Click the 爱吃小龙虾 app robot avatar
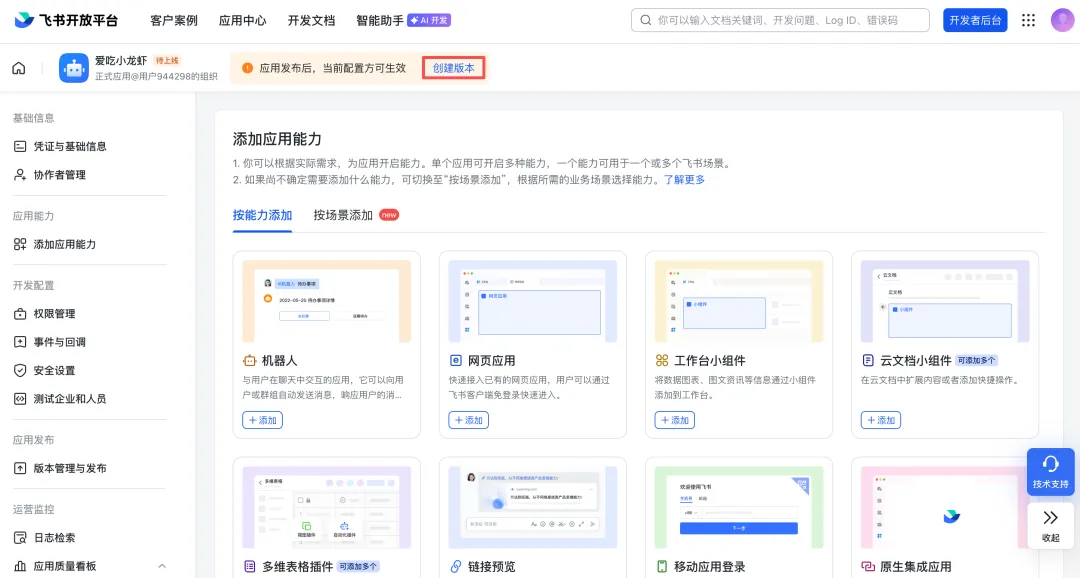Screen dimensions: 1080x578 [74, 68]
